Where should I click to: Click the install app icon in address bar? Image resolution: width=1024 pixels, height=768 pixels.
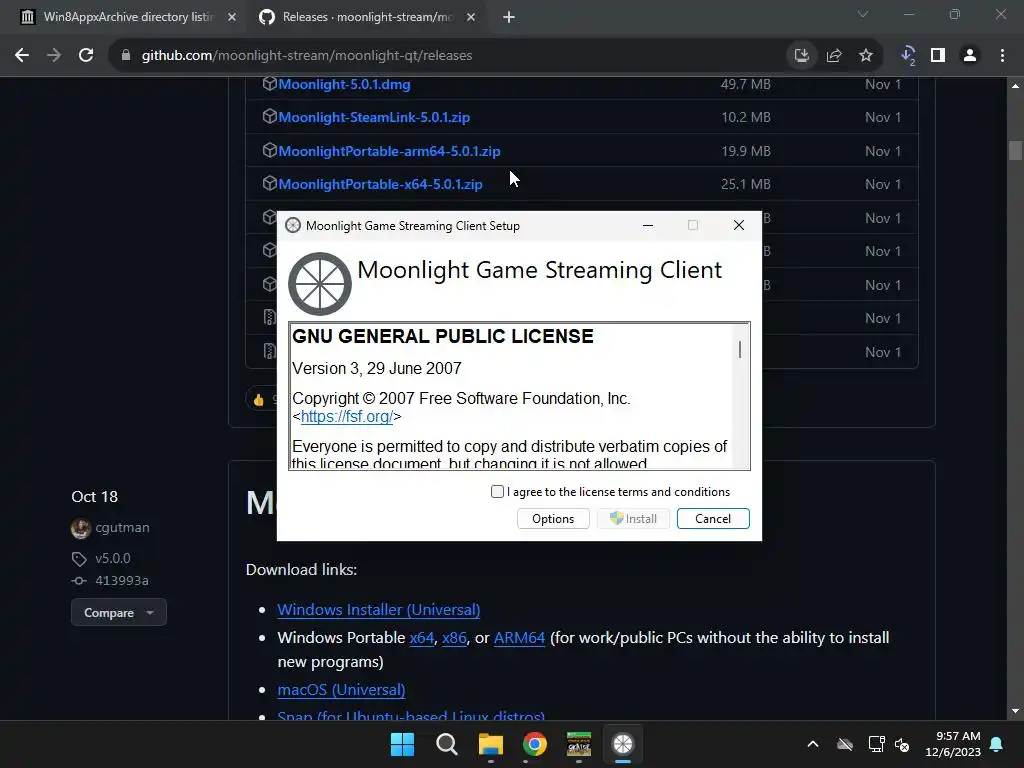[x=801, y=56]
